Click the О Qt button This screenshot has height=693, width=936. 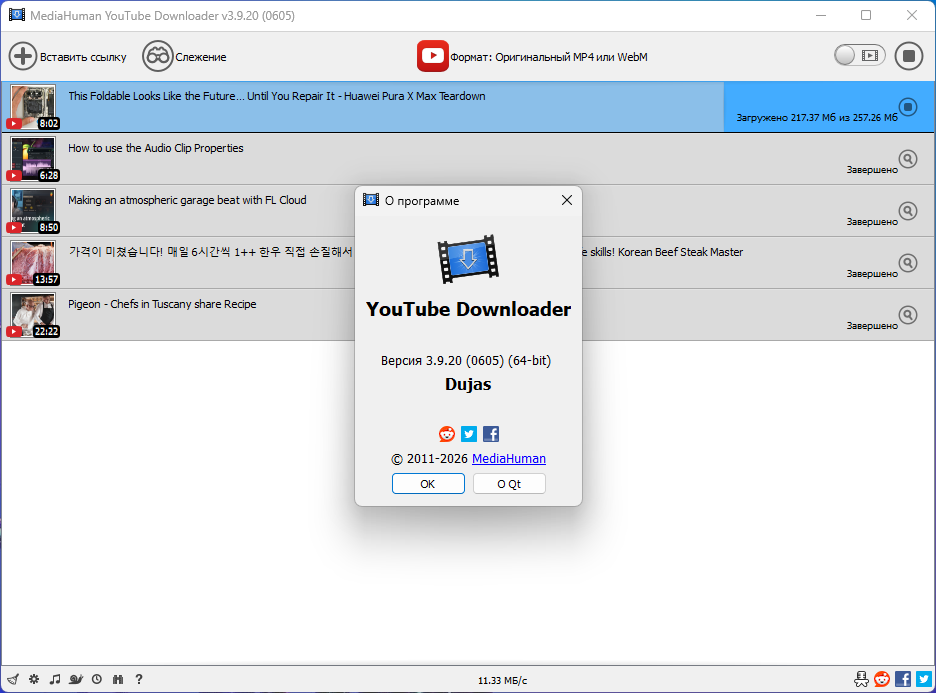pos(509,483)
